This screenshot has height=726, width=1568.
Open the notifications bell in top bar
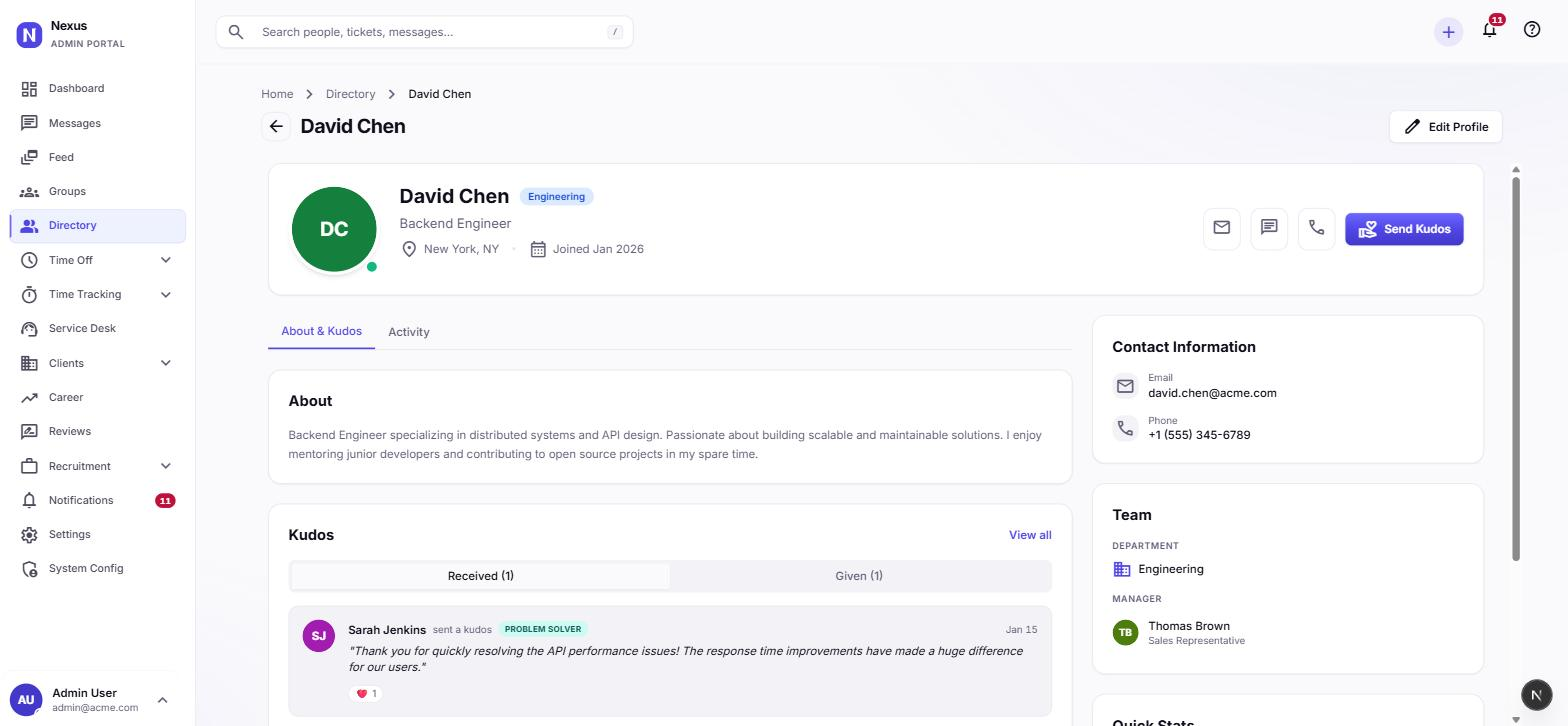point(1490,30)
